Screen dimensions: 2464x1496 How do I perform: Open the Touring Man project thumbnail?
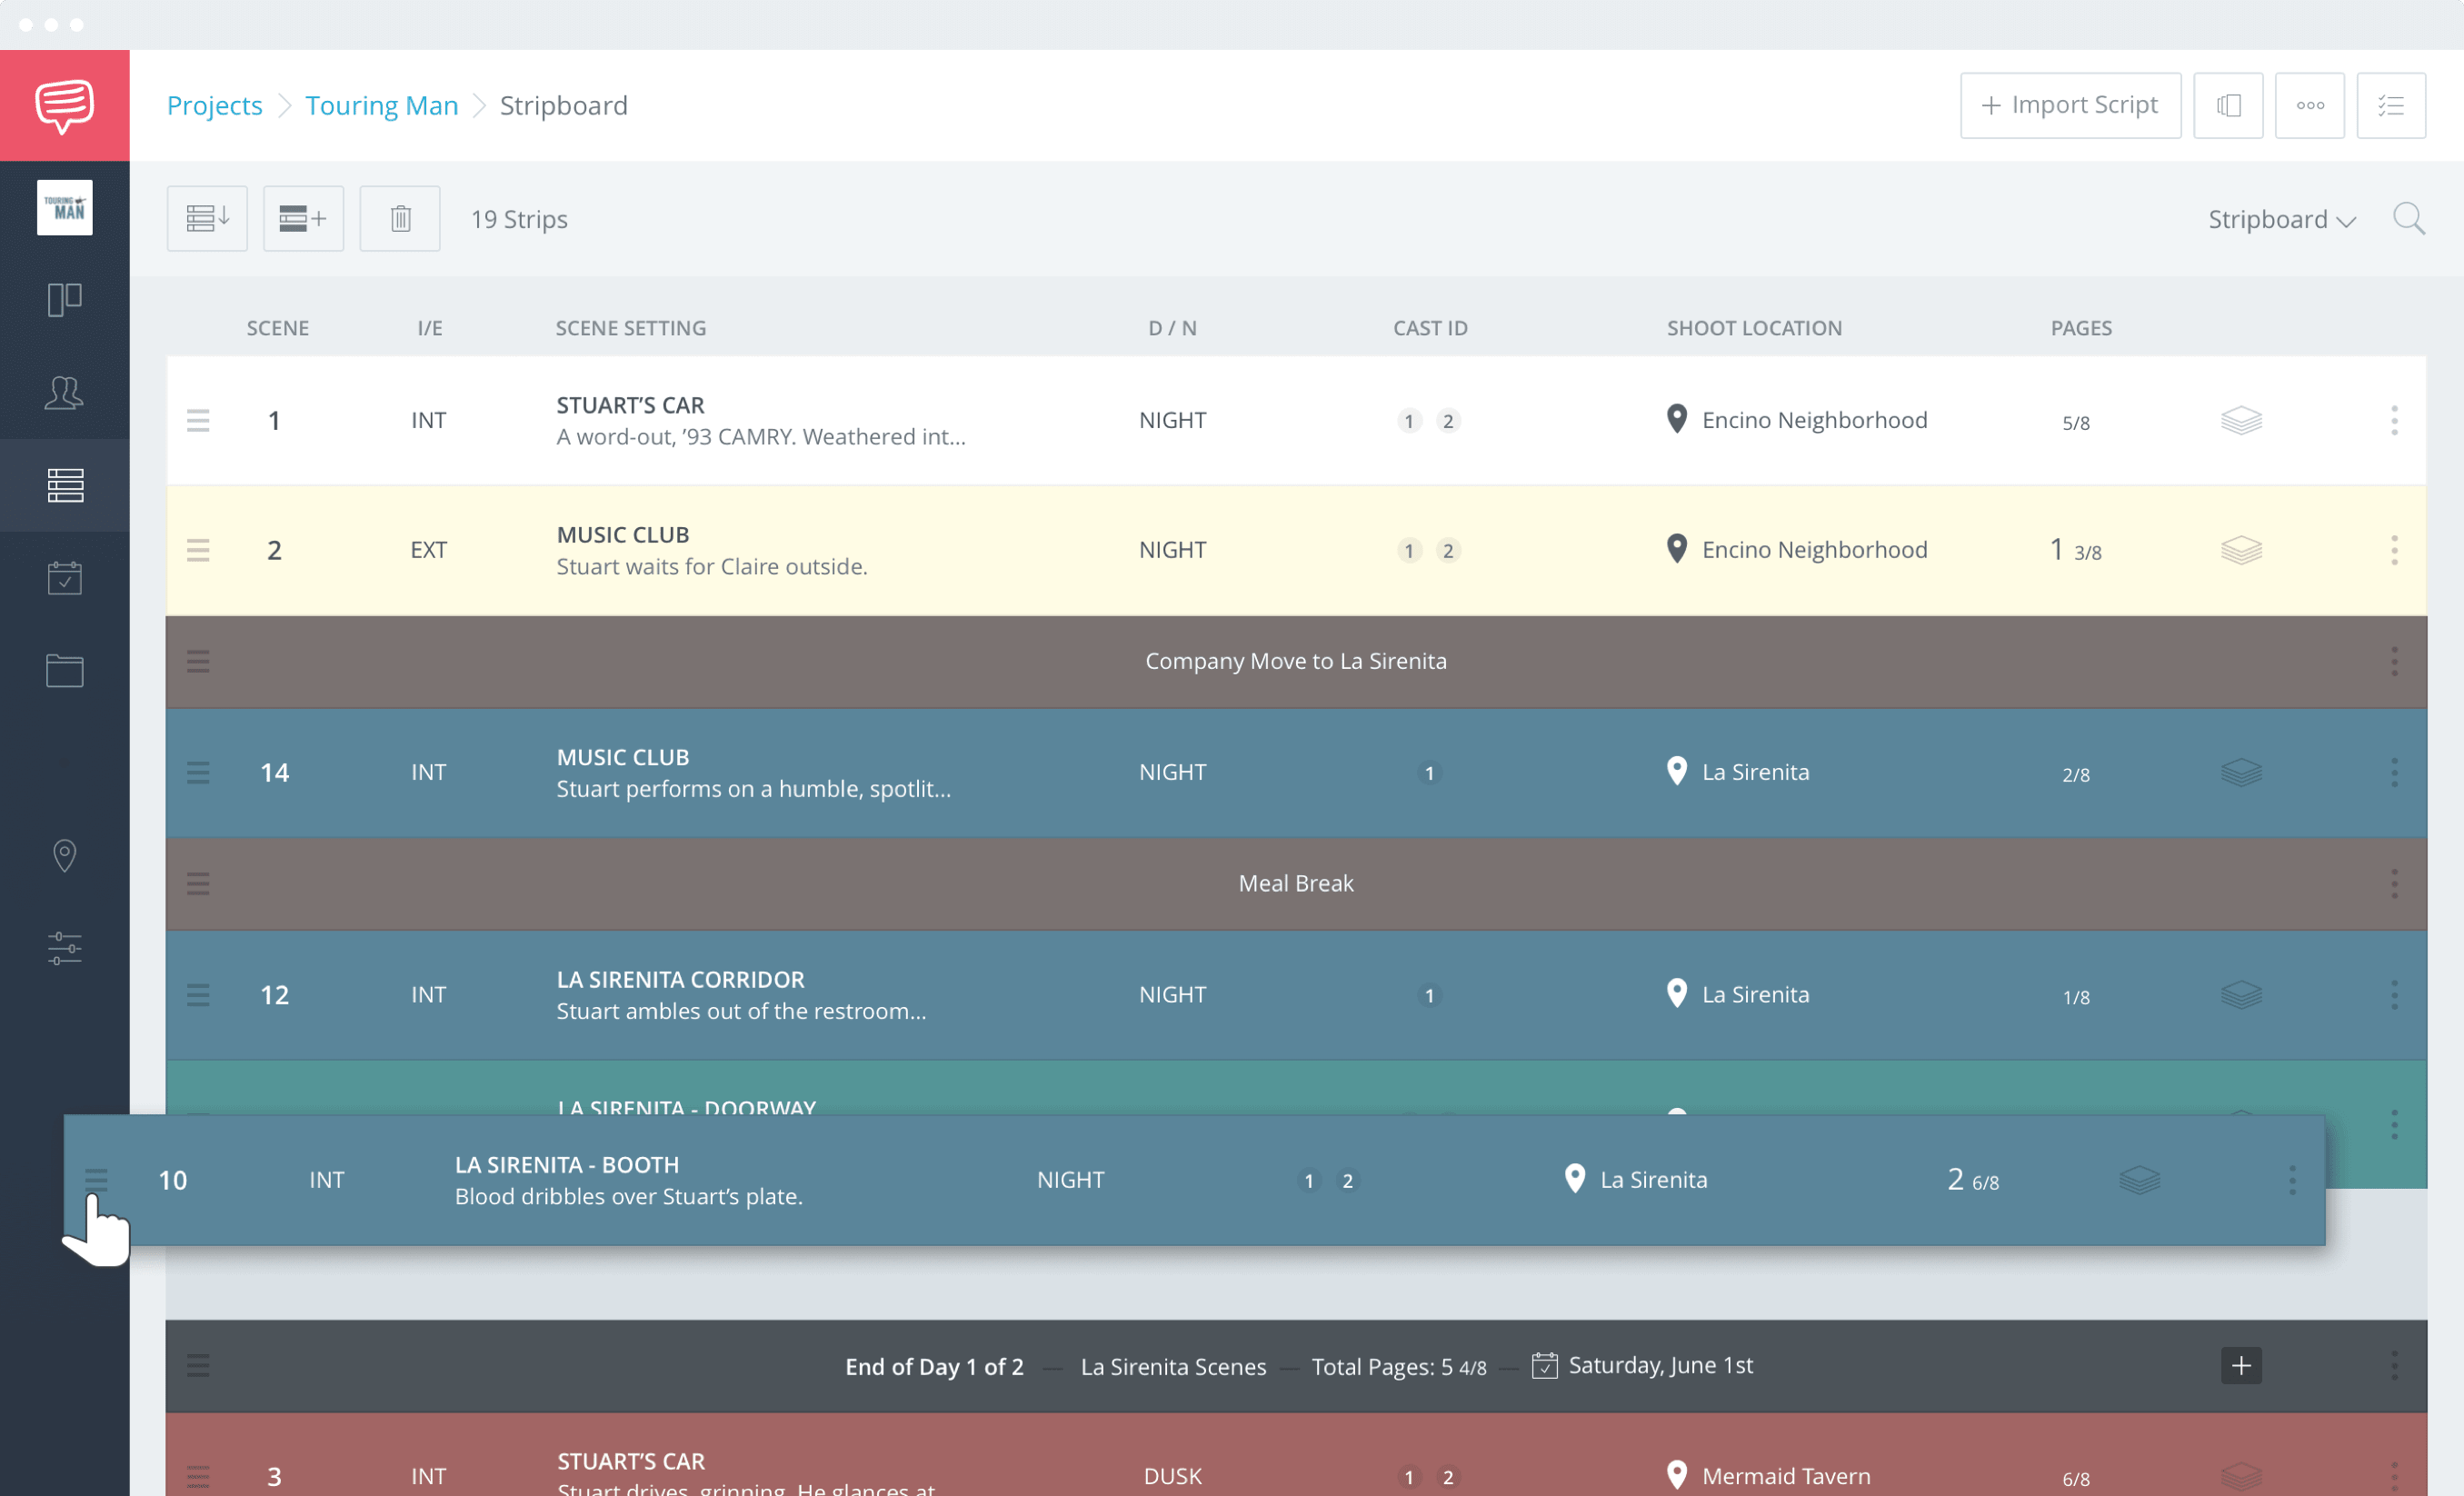[x=64, y=207]
